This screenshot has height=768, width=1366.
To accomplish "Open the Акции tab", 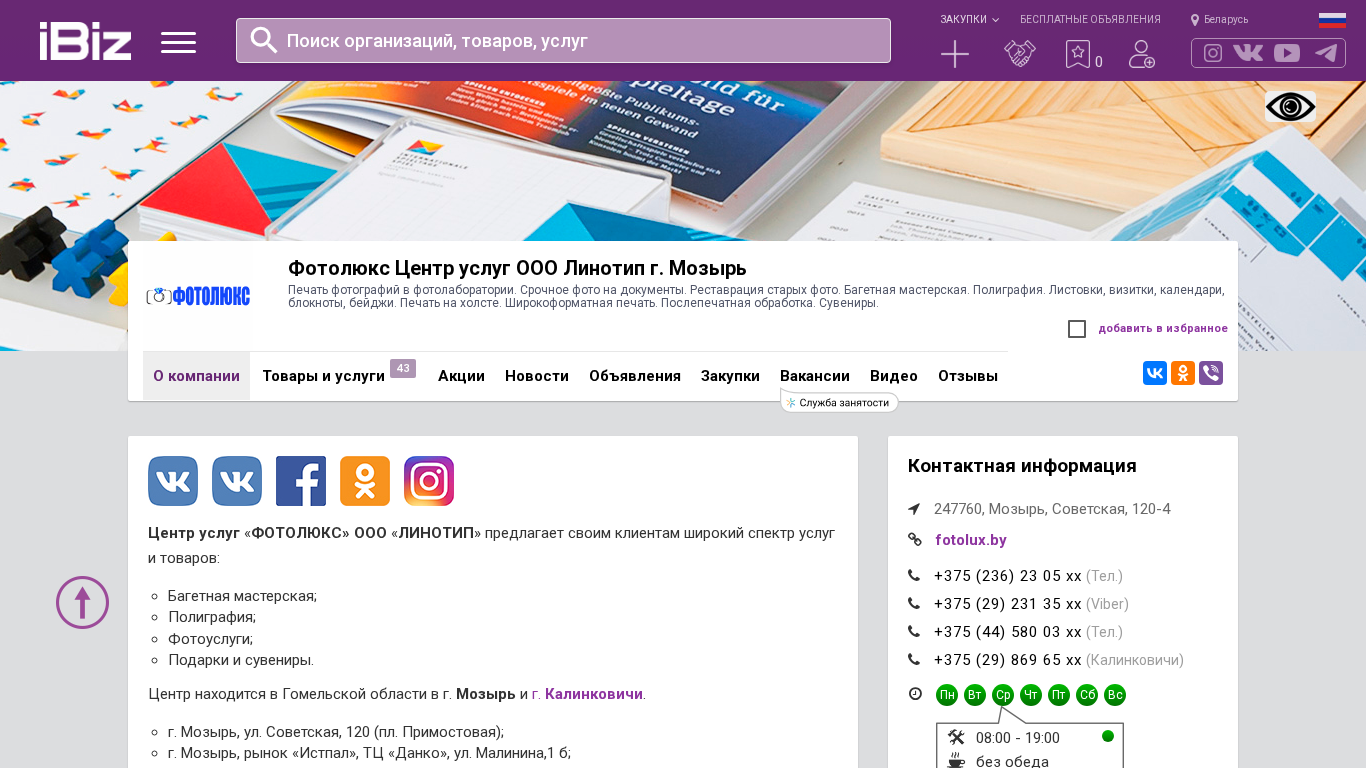I will [x=461, y=376].
